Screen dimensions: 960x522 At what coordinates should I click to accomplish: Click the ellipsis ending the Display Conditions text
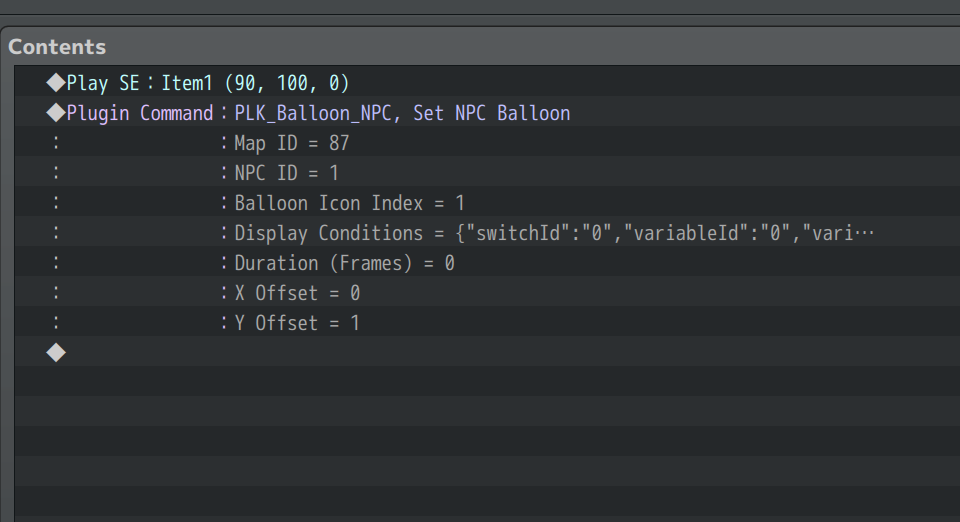tap(866, 233)
